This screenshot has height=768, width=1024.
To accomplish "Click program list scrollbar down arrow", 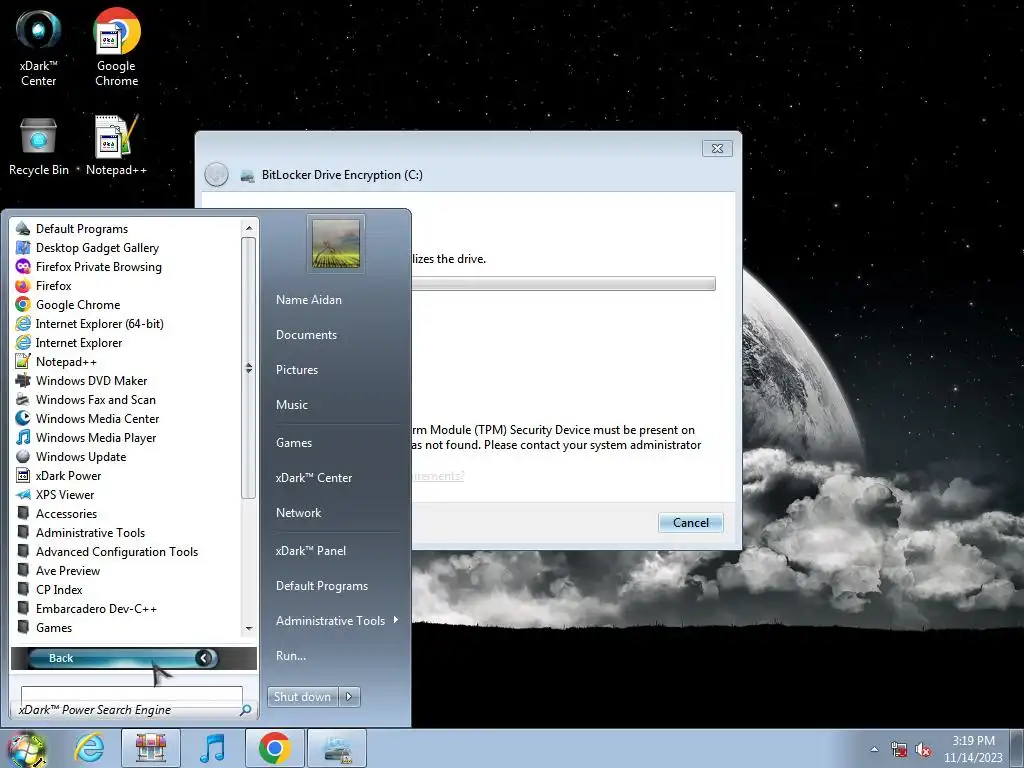I will coord(248,628).
